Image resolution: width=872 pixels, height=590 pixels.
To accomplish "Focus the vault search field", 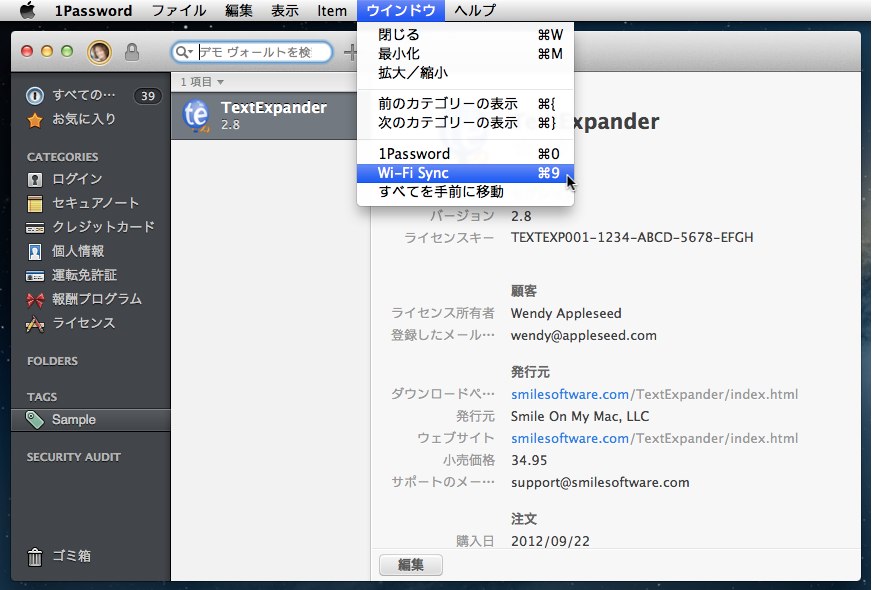I will click(x=252, y=52).
